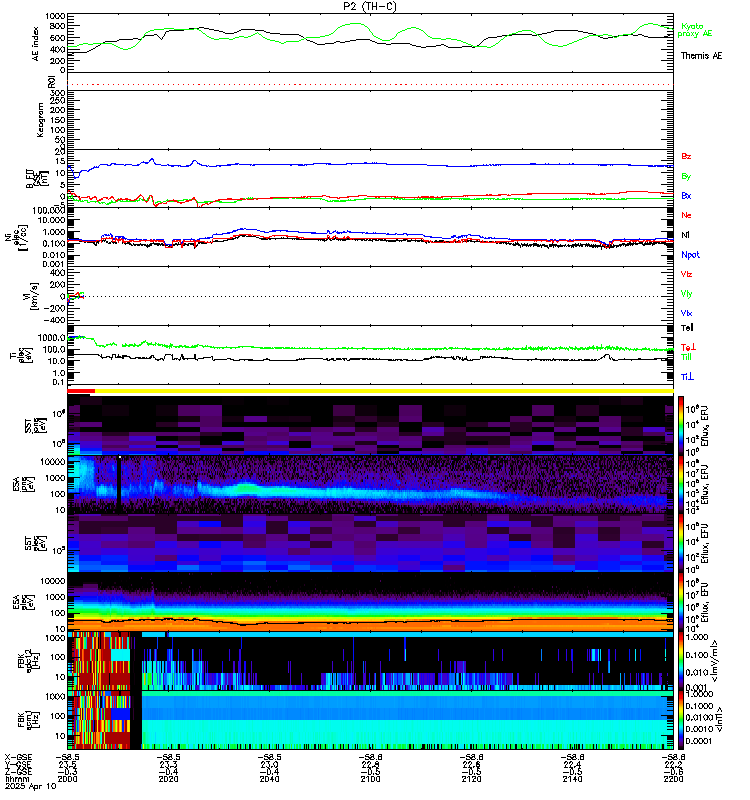Image resolution: width=750 pixels, height=800 pixels.
Task: Click the red segment of the status bar
Action: pos(81,391)
